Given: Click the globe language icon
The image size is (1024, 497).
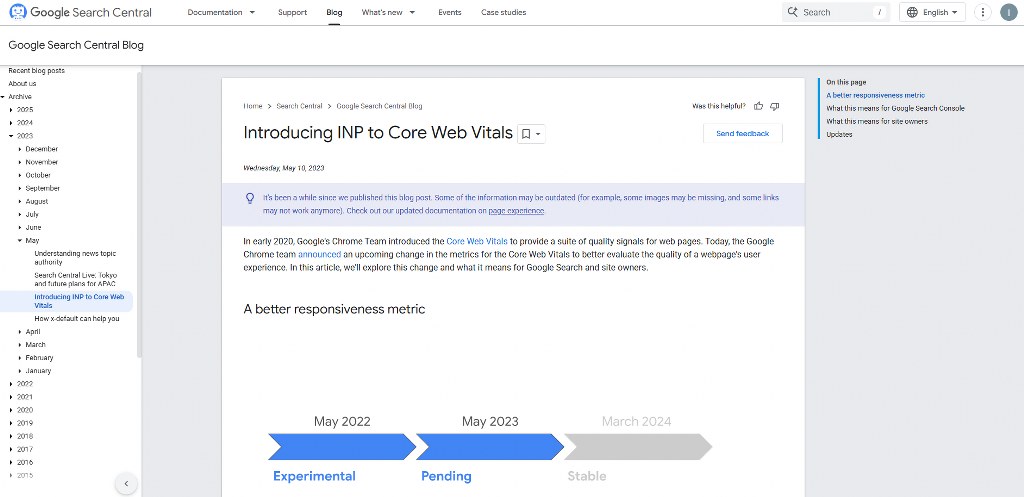Looking at the screenshot, I should pyautogui.click(x=912, y=12).
